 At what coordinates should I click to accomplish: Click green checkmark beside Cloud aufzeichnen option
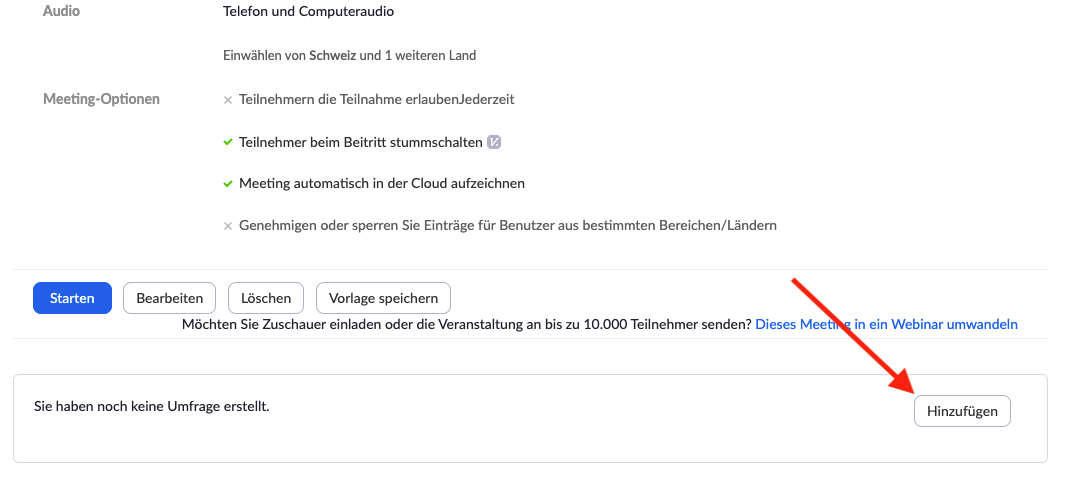click(x=228, y=184)
